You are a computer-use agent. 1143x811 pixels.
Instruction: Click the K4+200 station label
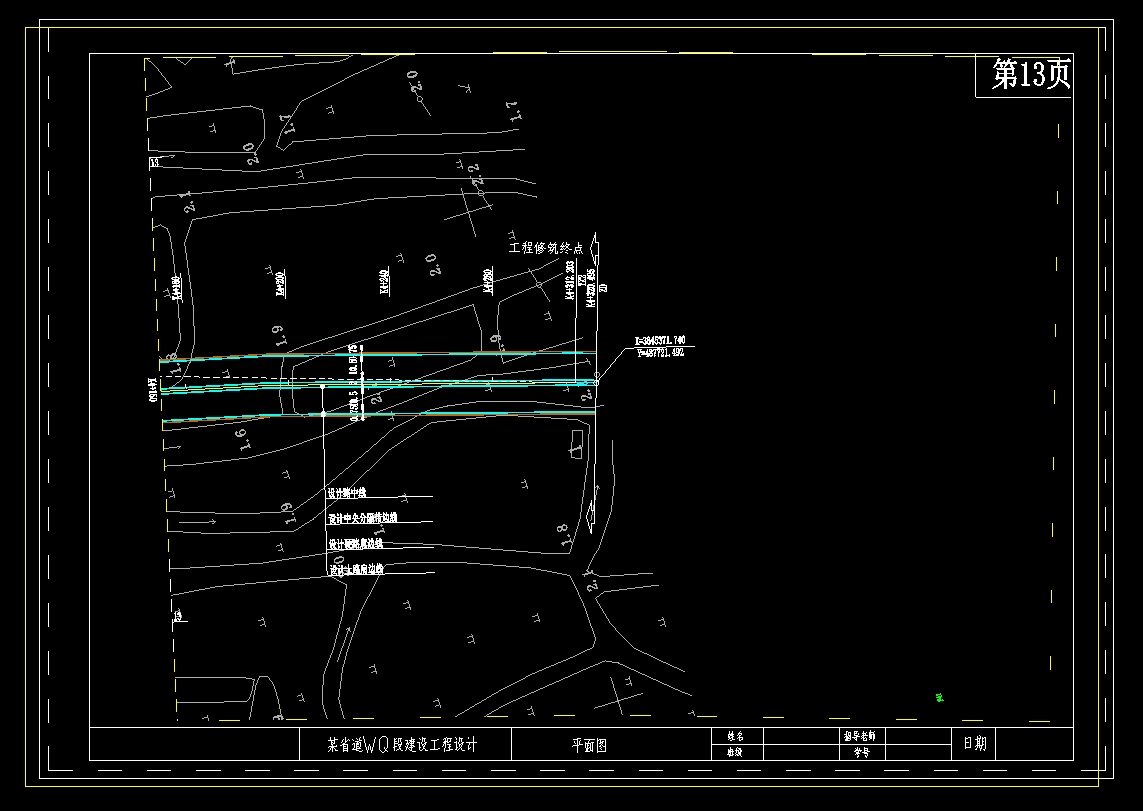pos(280,282)
